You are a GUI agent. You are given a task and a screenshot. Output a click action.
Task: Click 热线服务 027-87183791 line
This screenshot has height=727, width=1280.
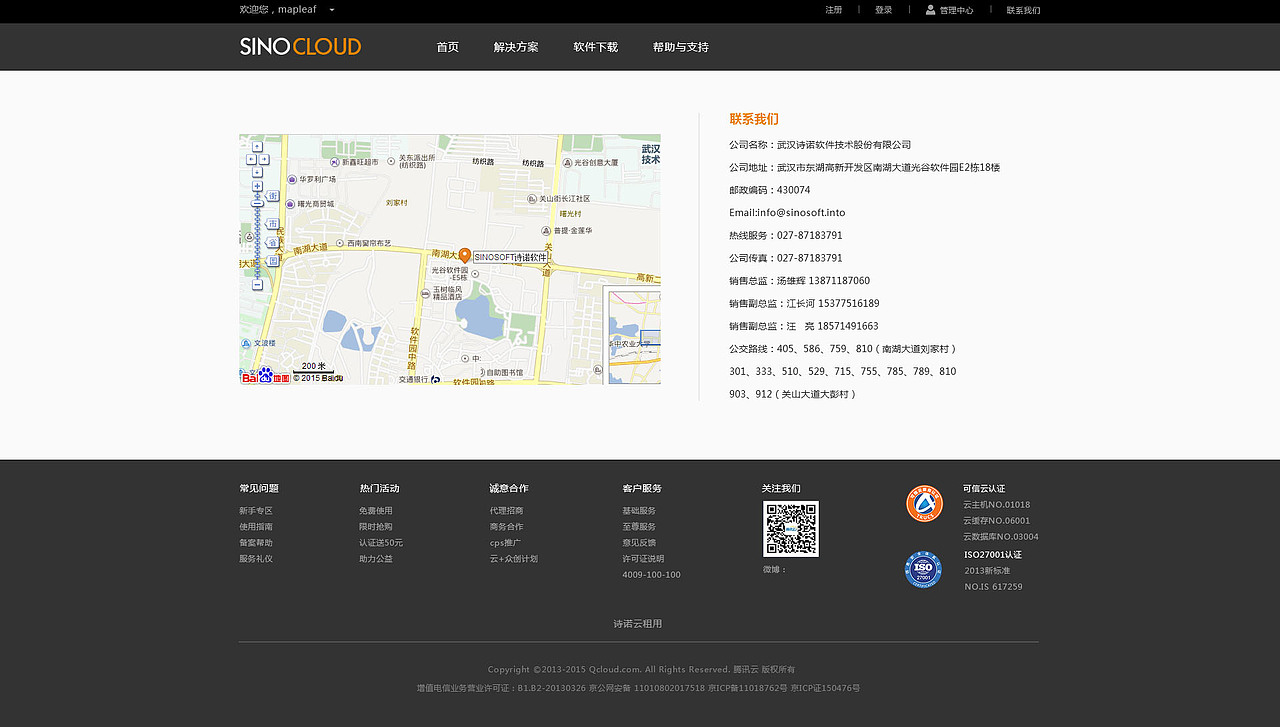[x=786, y=236]
